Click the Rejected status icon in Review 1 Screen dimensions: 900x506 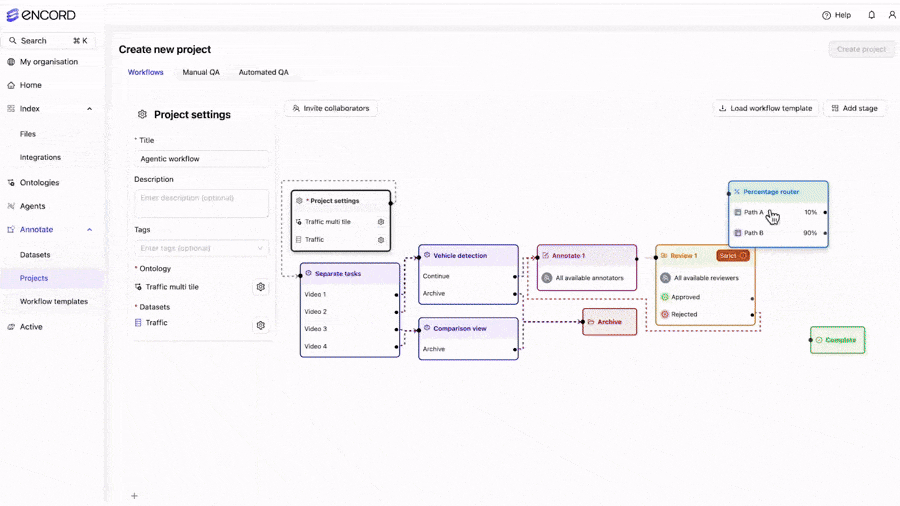[665, 314]
